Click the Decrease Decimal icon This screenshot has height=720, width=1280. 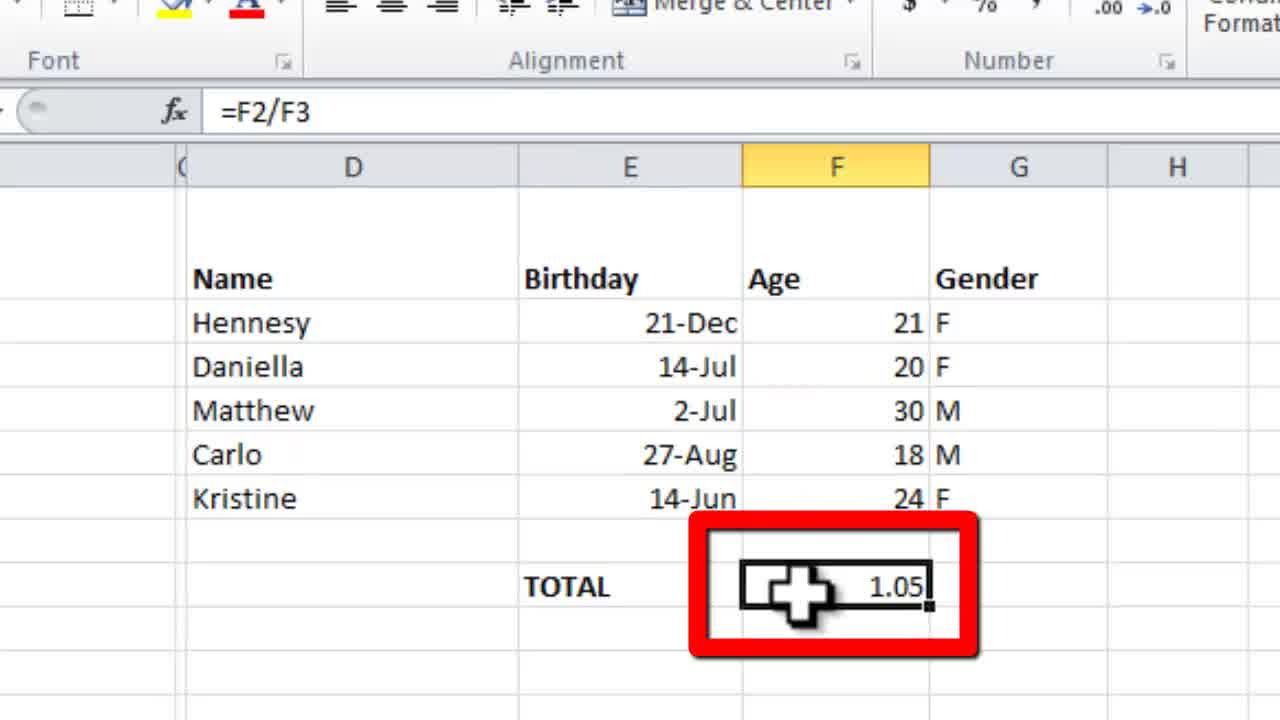[x=1154, y=8]
